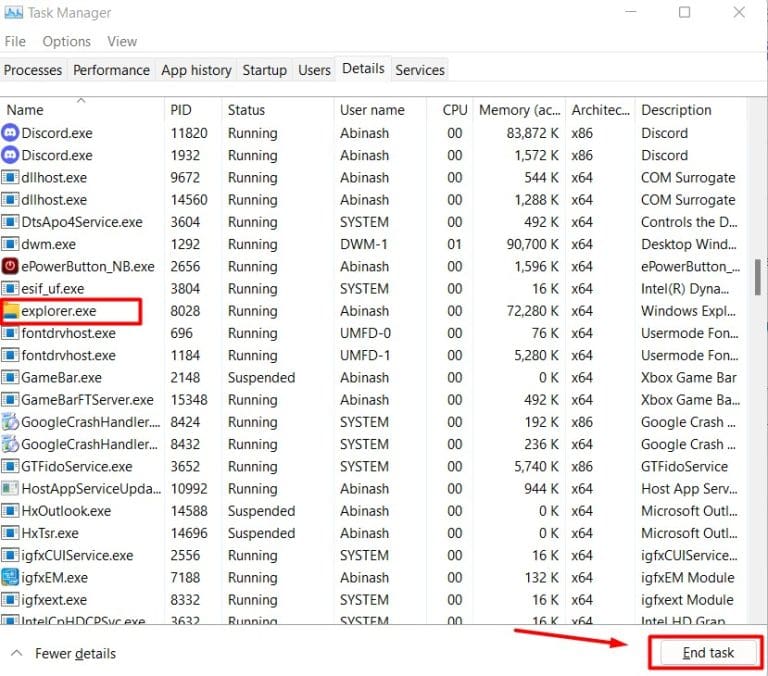Open the File menu

pyautogui.click(x=15, y=42)
